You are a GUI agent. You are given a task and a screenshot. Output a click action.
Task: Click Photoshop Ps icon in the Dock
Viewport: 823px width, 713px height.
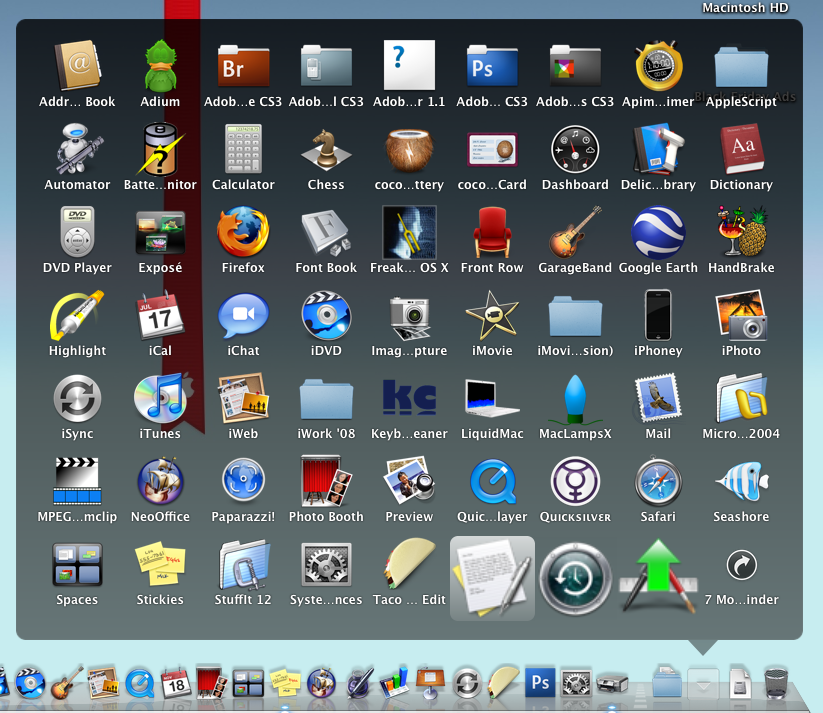click(x=540, y=681)
